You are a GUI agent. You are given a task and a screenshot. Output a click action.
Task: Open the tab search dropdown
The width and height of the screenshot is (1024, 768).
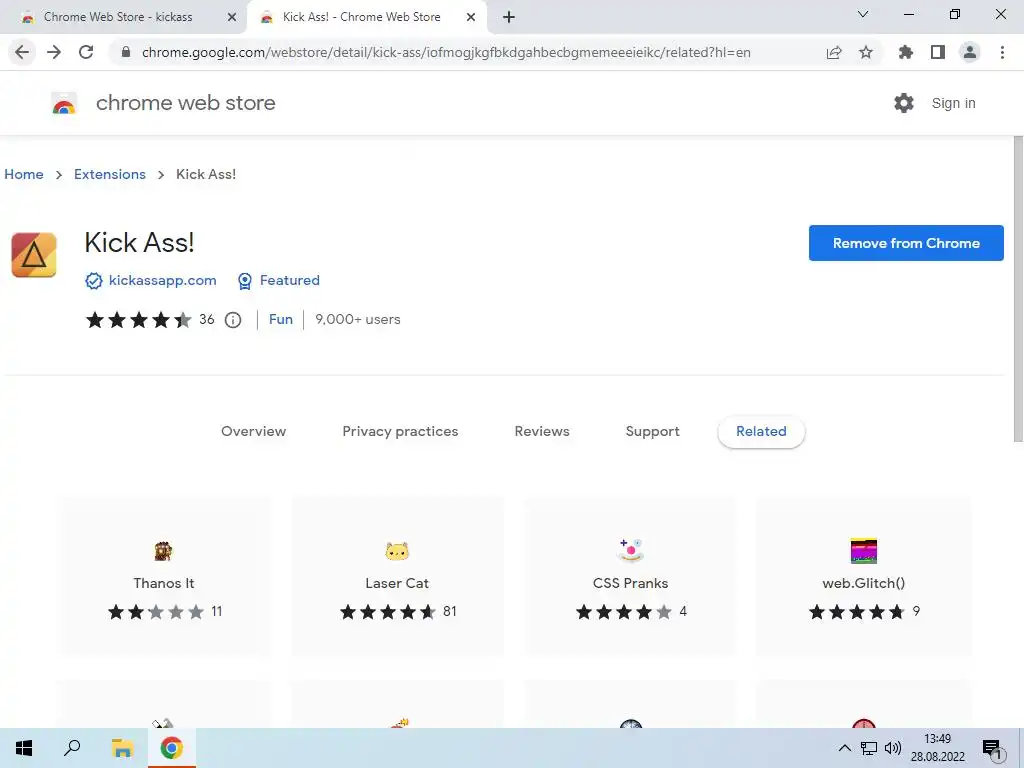coord(863,14)
